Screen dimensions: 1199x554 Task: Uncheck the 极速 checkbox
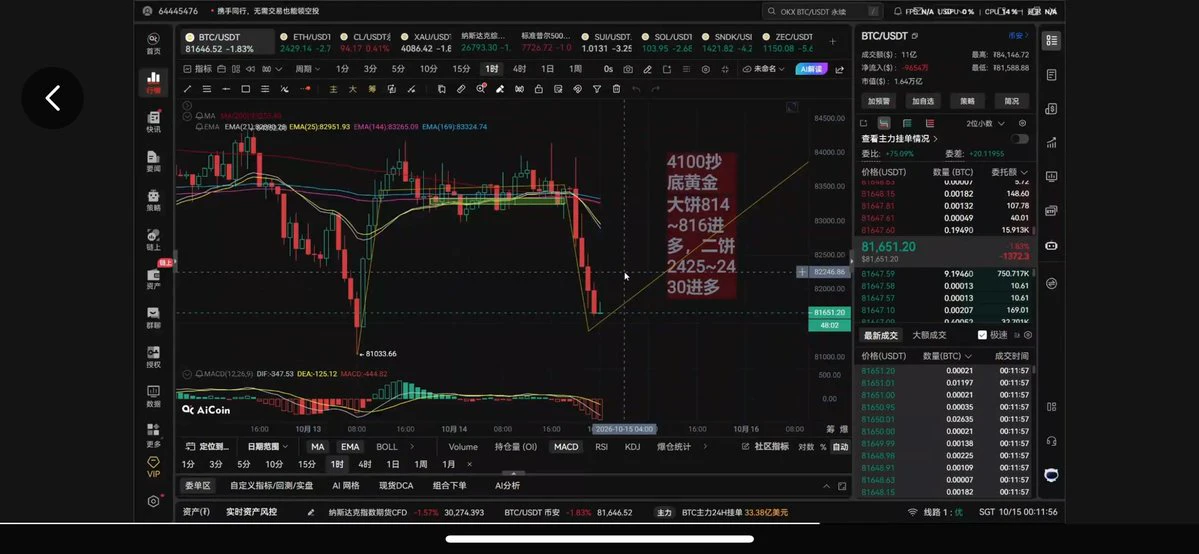pos(982,335)
